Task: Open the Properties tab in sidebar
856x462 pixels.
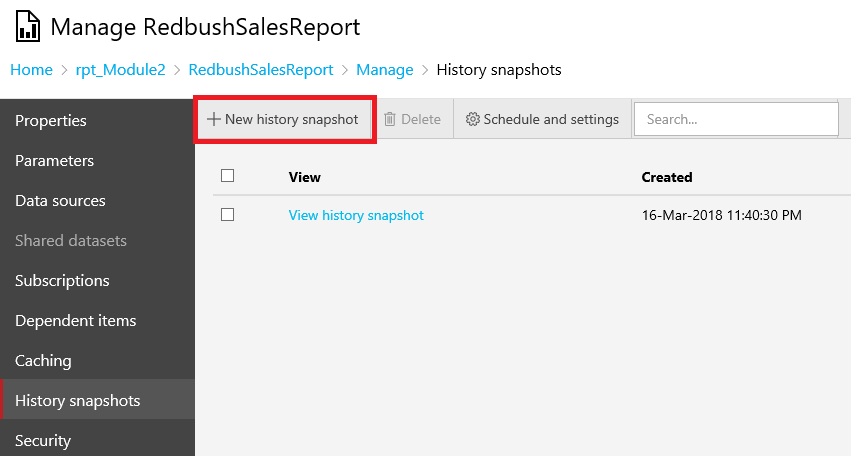Action: coord(51,121)
